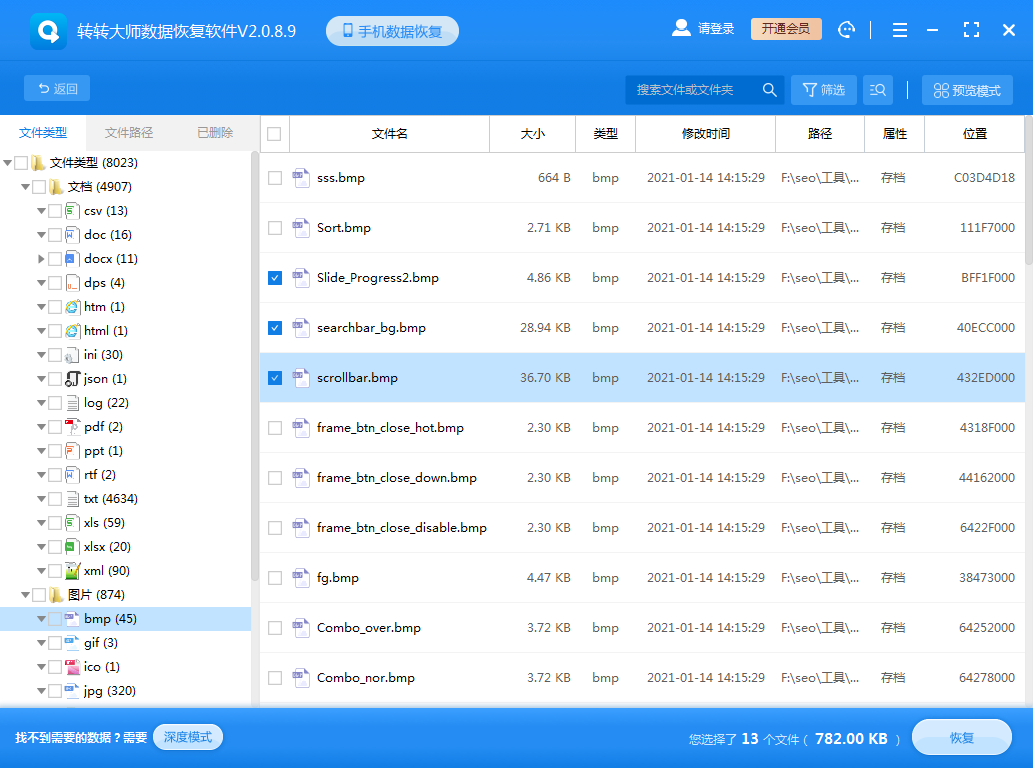This screenshot has width=1033, height=768.
Task: Open the 手机数据恢复 phone recovery feature
Action: [391, 30]
